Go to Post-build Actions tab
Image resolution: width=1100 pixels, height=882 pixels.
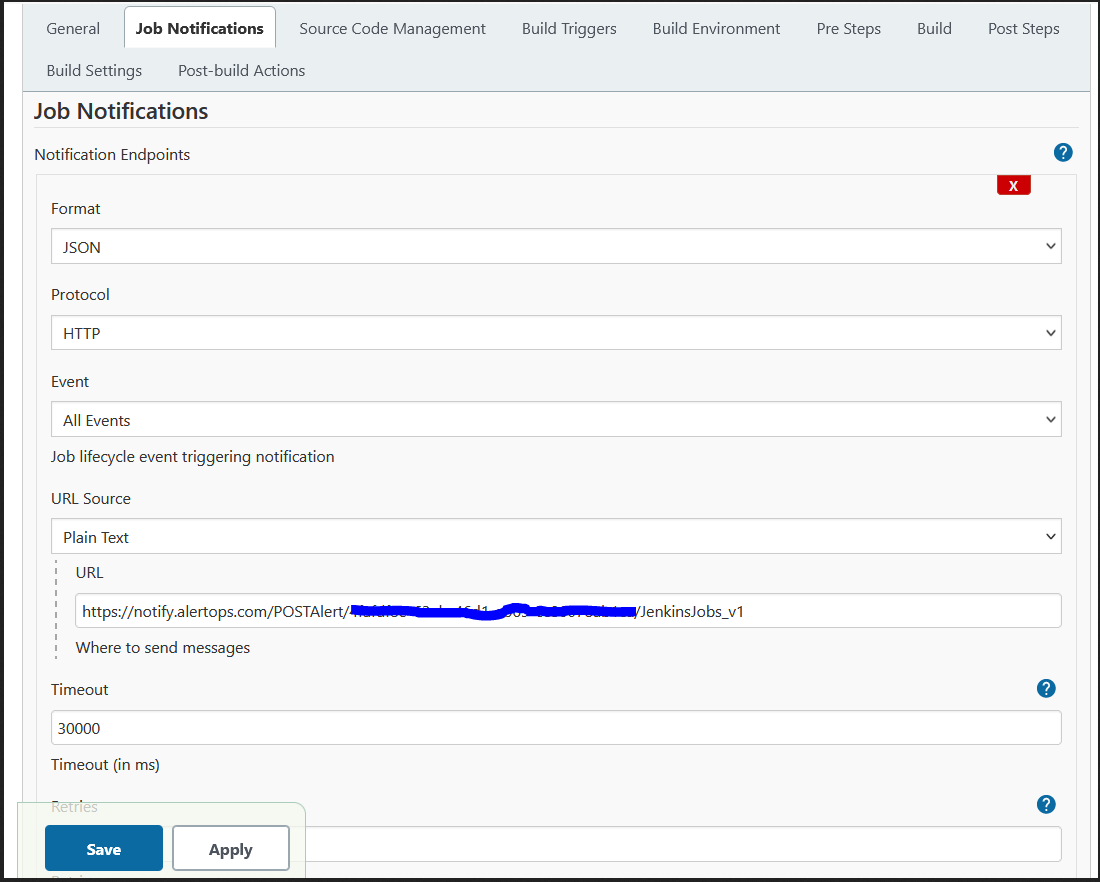click(x=241, y=71)
